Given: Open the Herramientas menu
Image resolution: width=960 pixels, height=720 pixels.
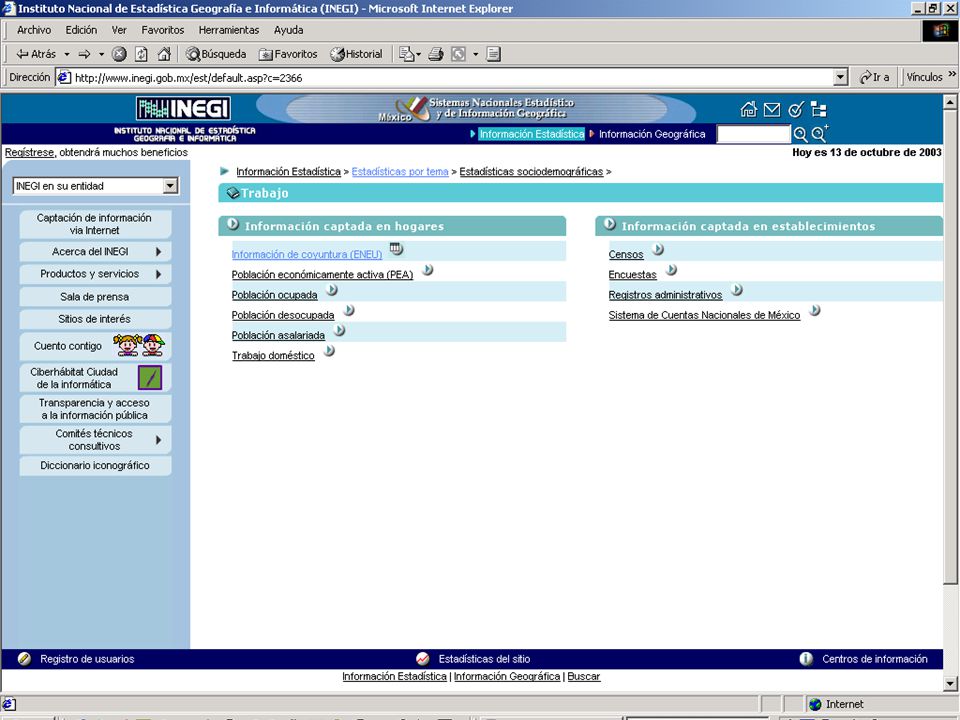Looking at the screenshot, I should pyautogui.click(x=228, y=30).
